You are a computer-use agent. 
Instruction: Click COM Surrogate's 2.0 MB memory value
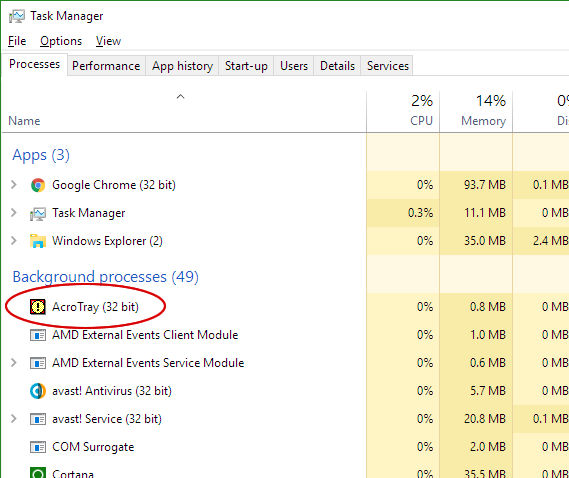tap(488, 447)
